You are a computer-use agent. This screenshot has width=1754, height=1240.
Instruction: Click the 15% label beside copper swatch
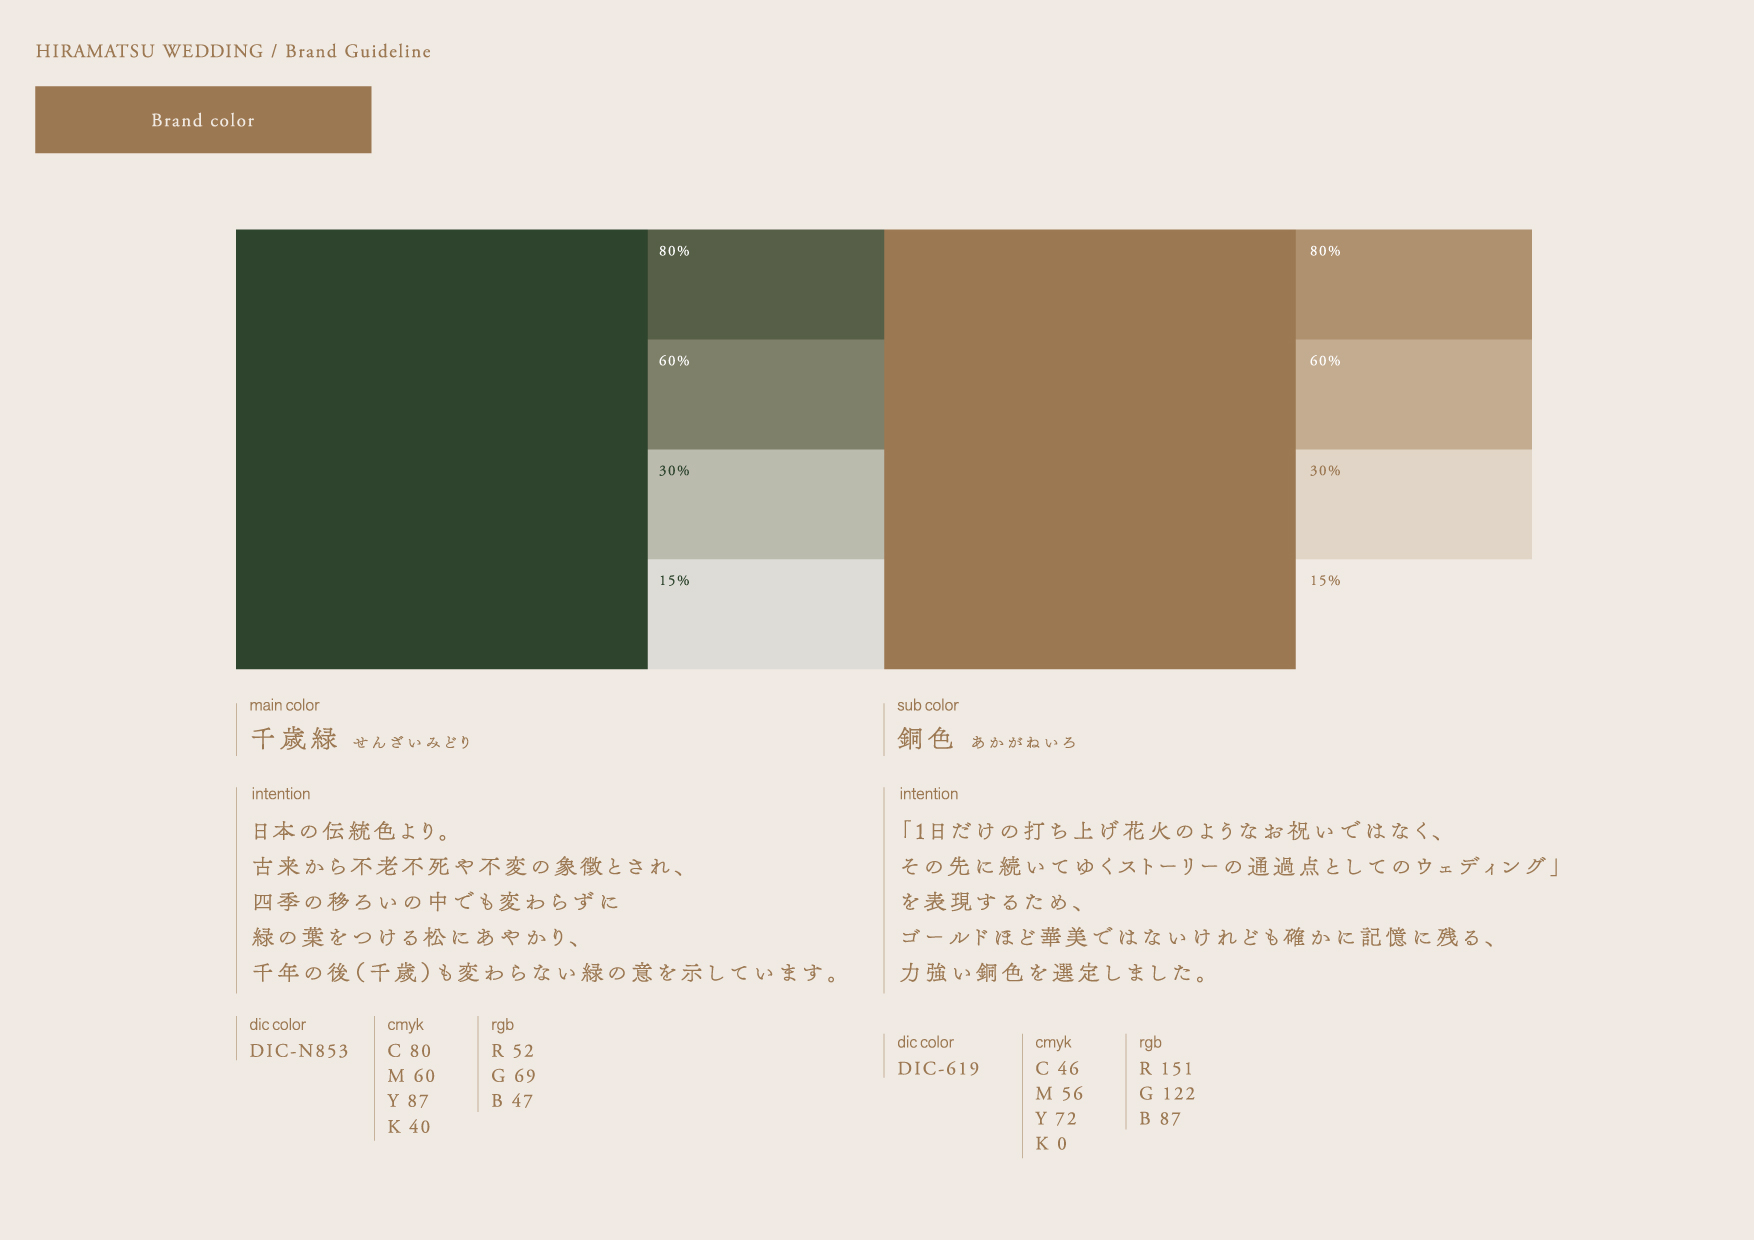tap(1325, 581)
